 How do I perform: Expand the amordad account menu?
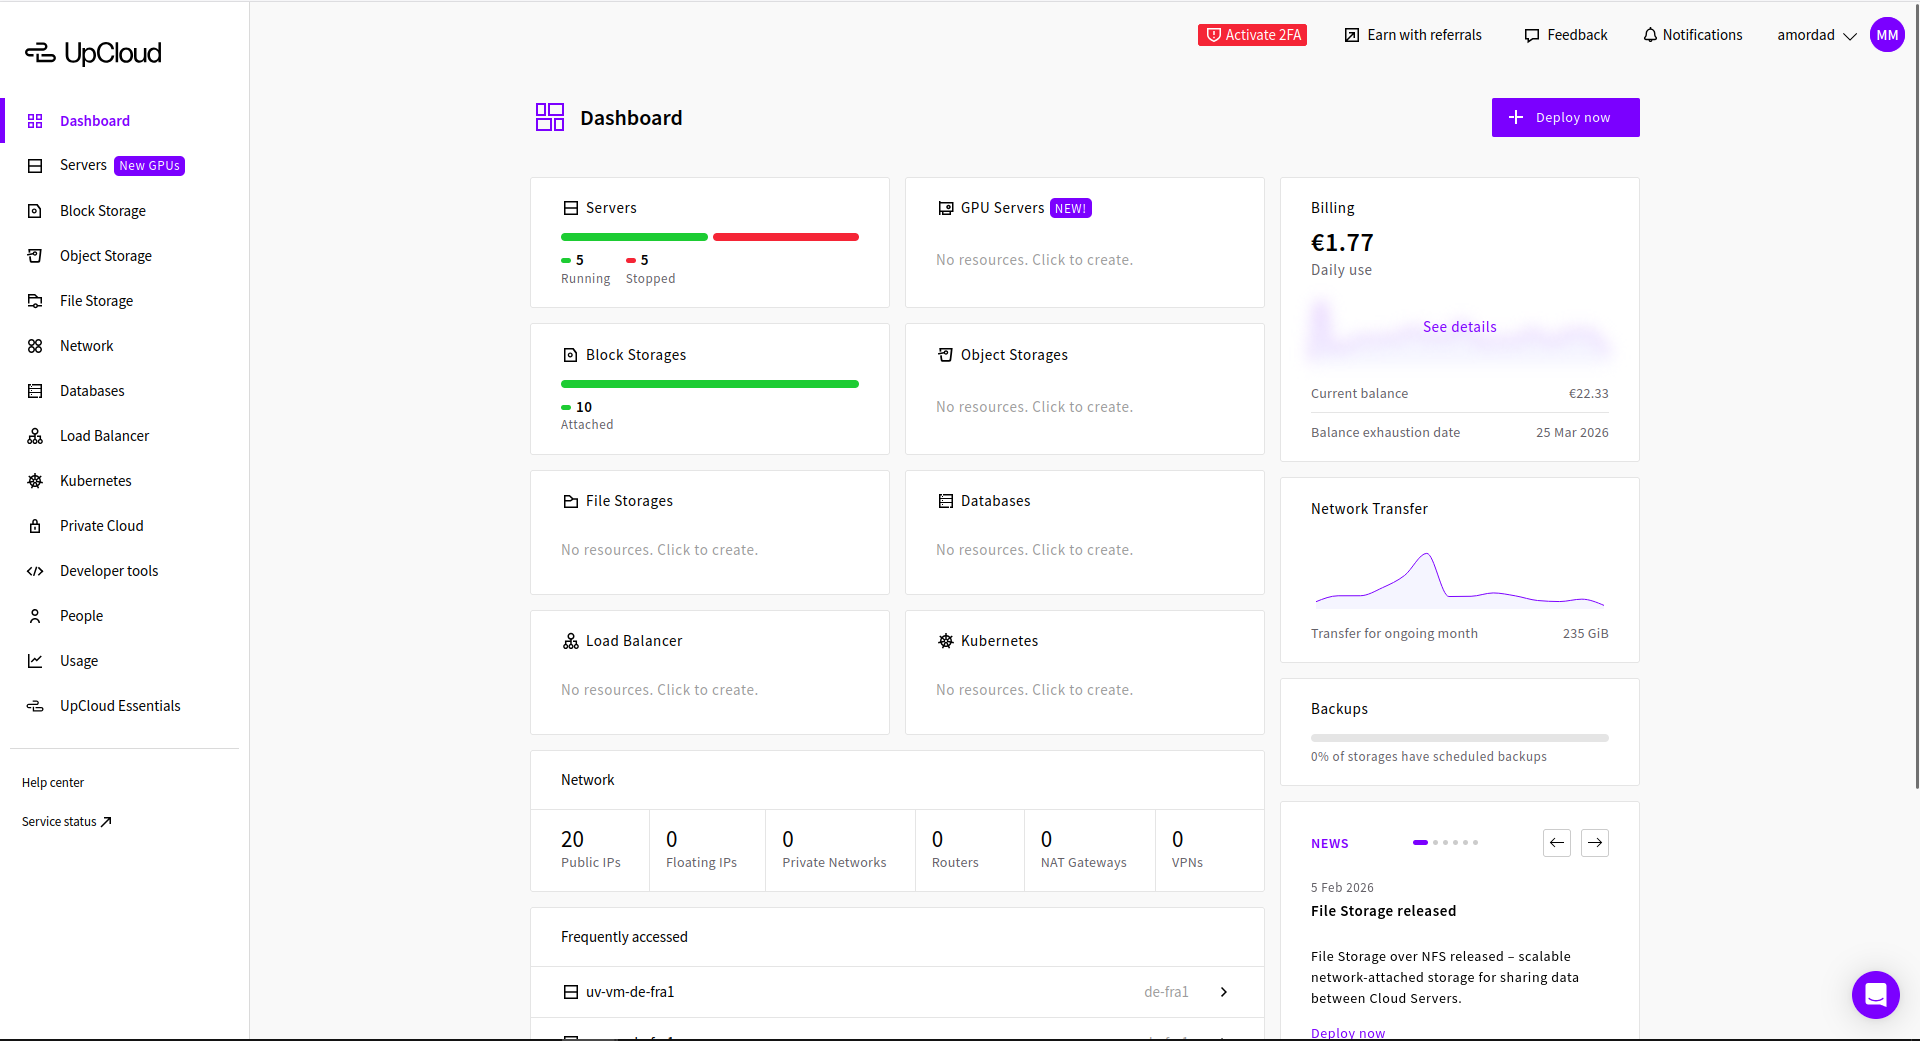tap(1815, 35)
